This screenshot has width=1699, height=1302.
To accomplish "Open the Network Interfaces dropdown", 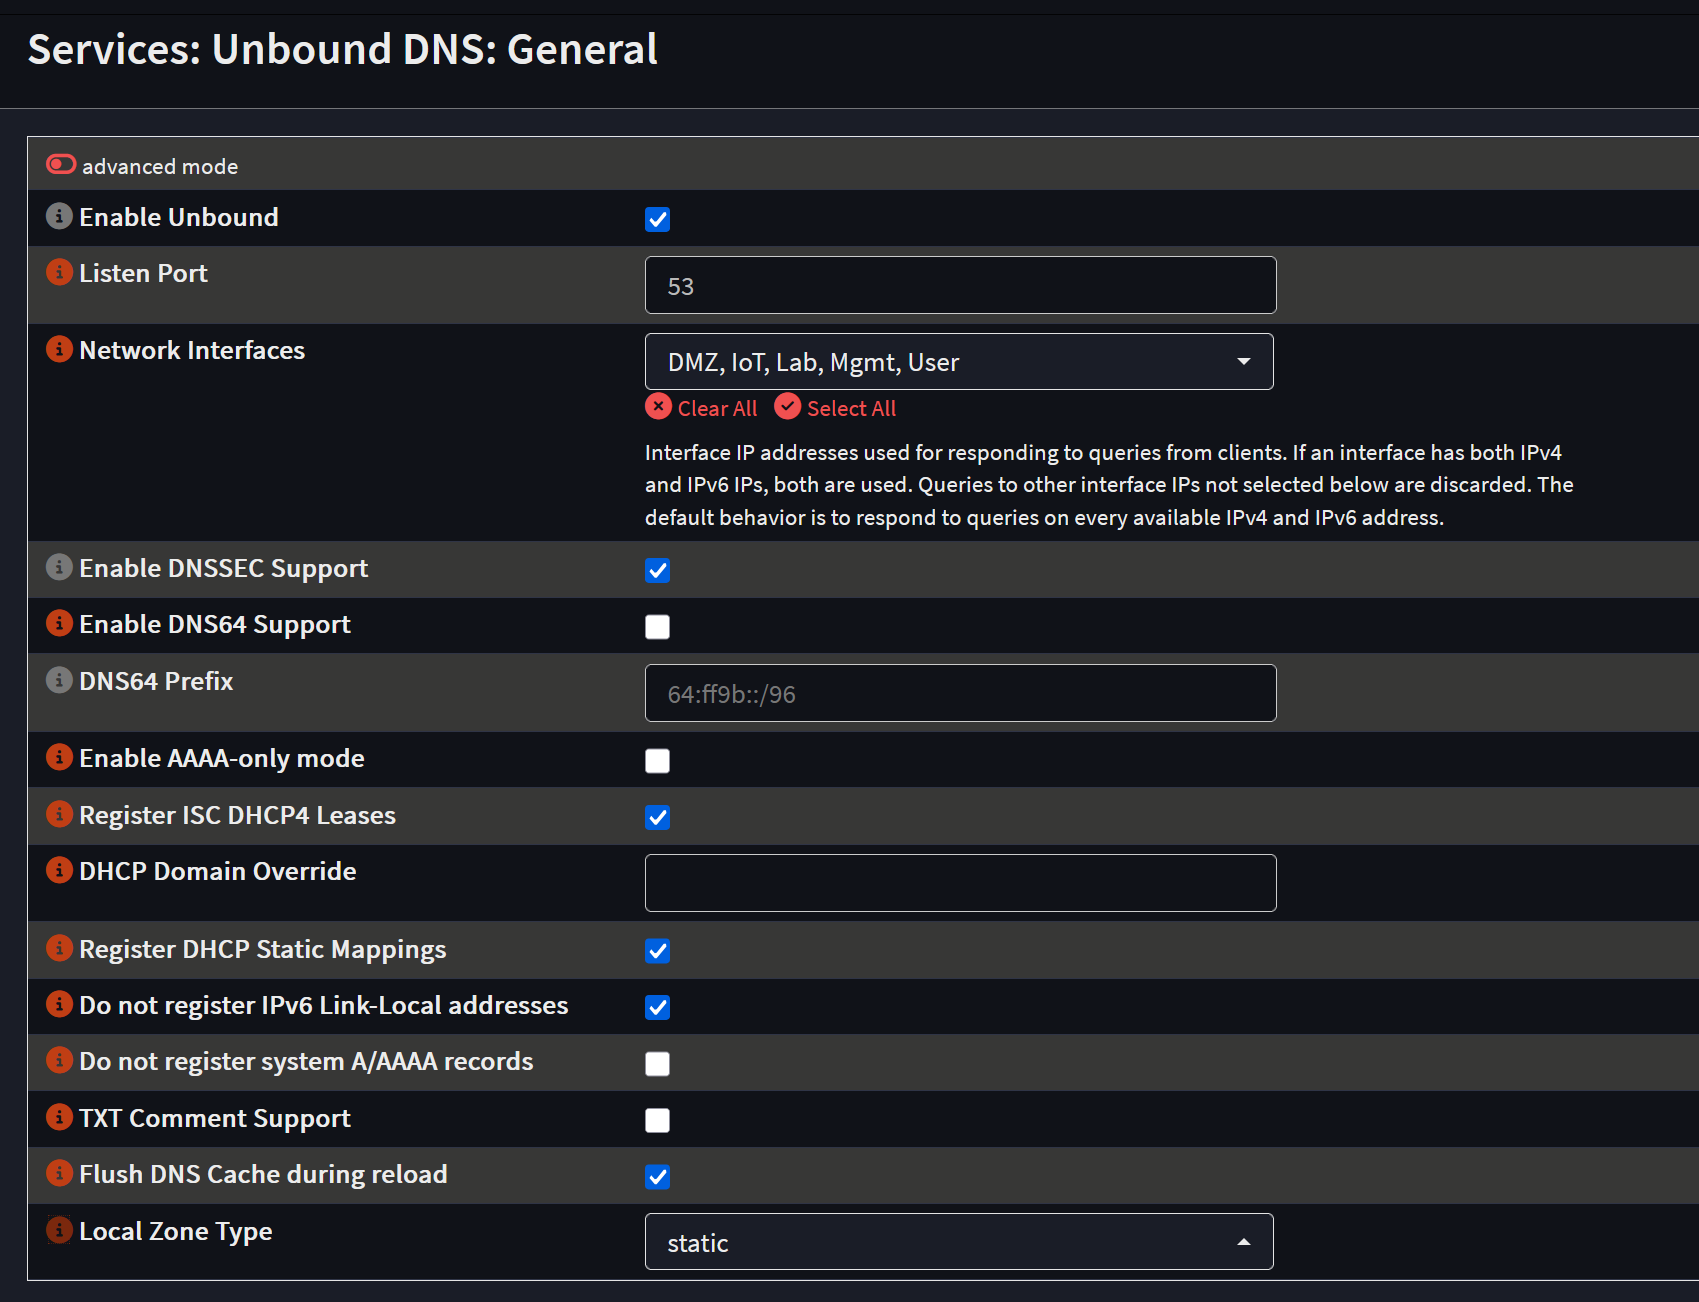I will tap(958, 362).
